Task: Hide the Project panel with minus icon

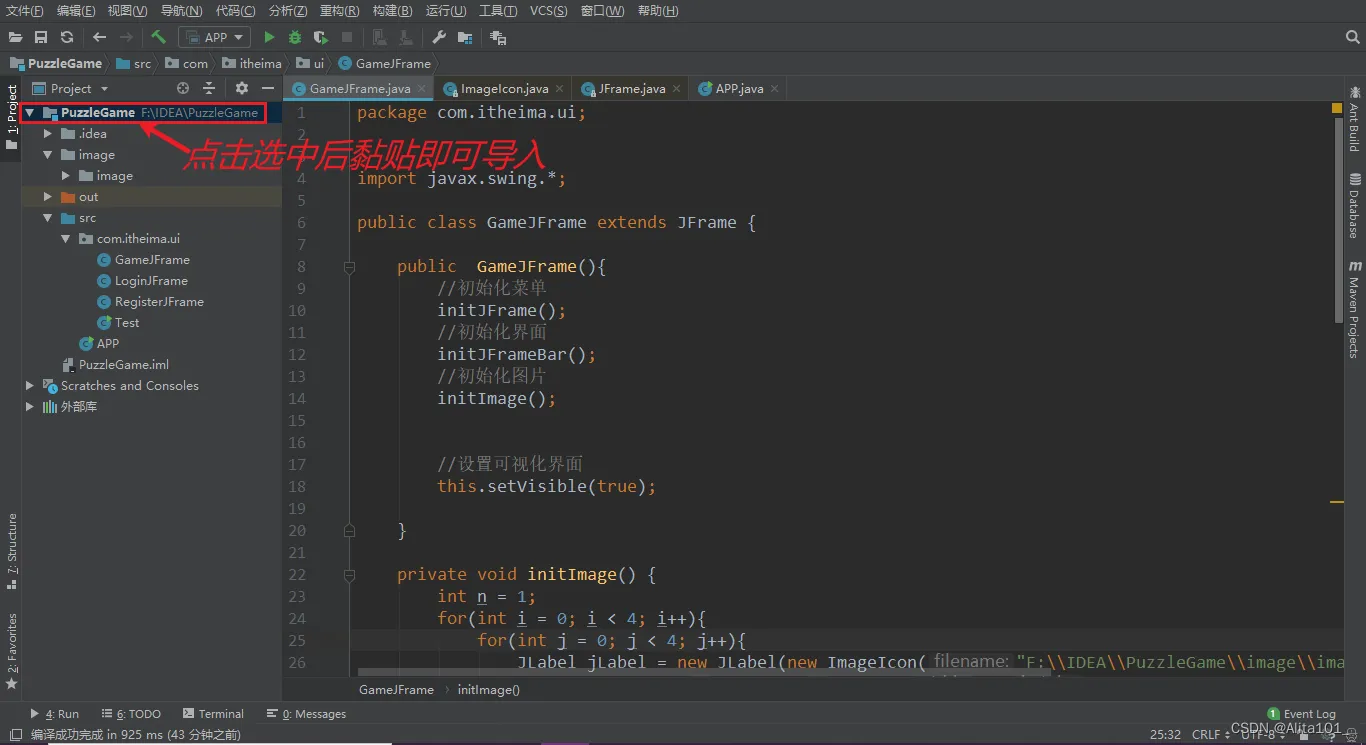Action: pyautogui.click(x=267, y=88)
